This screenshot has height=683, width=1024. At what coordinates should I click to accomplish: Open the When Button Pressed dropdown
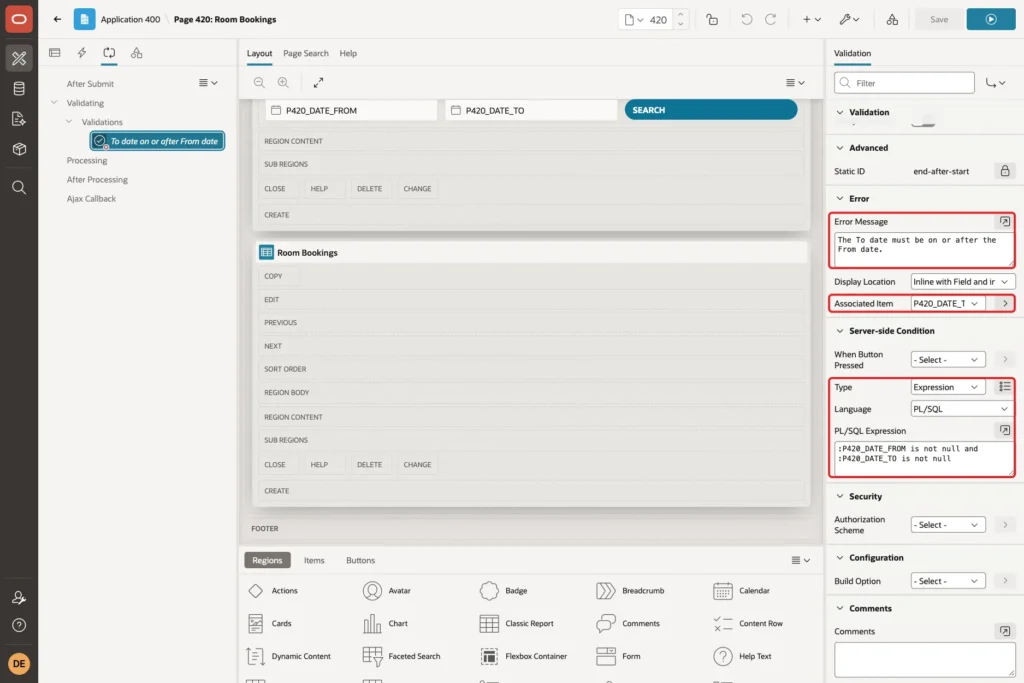pos(948,360)
